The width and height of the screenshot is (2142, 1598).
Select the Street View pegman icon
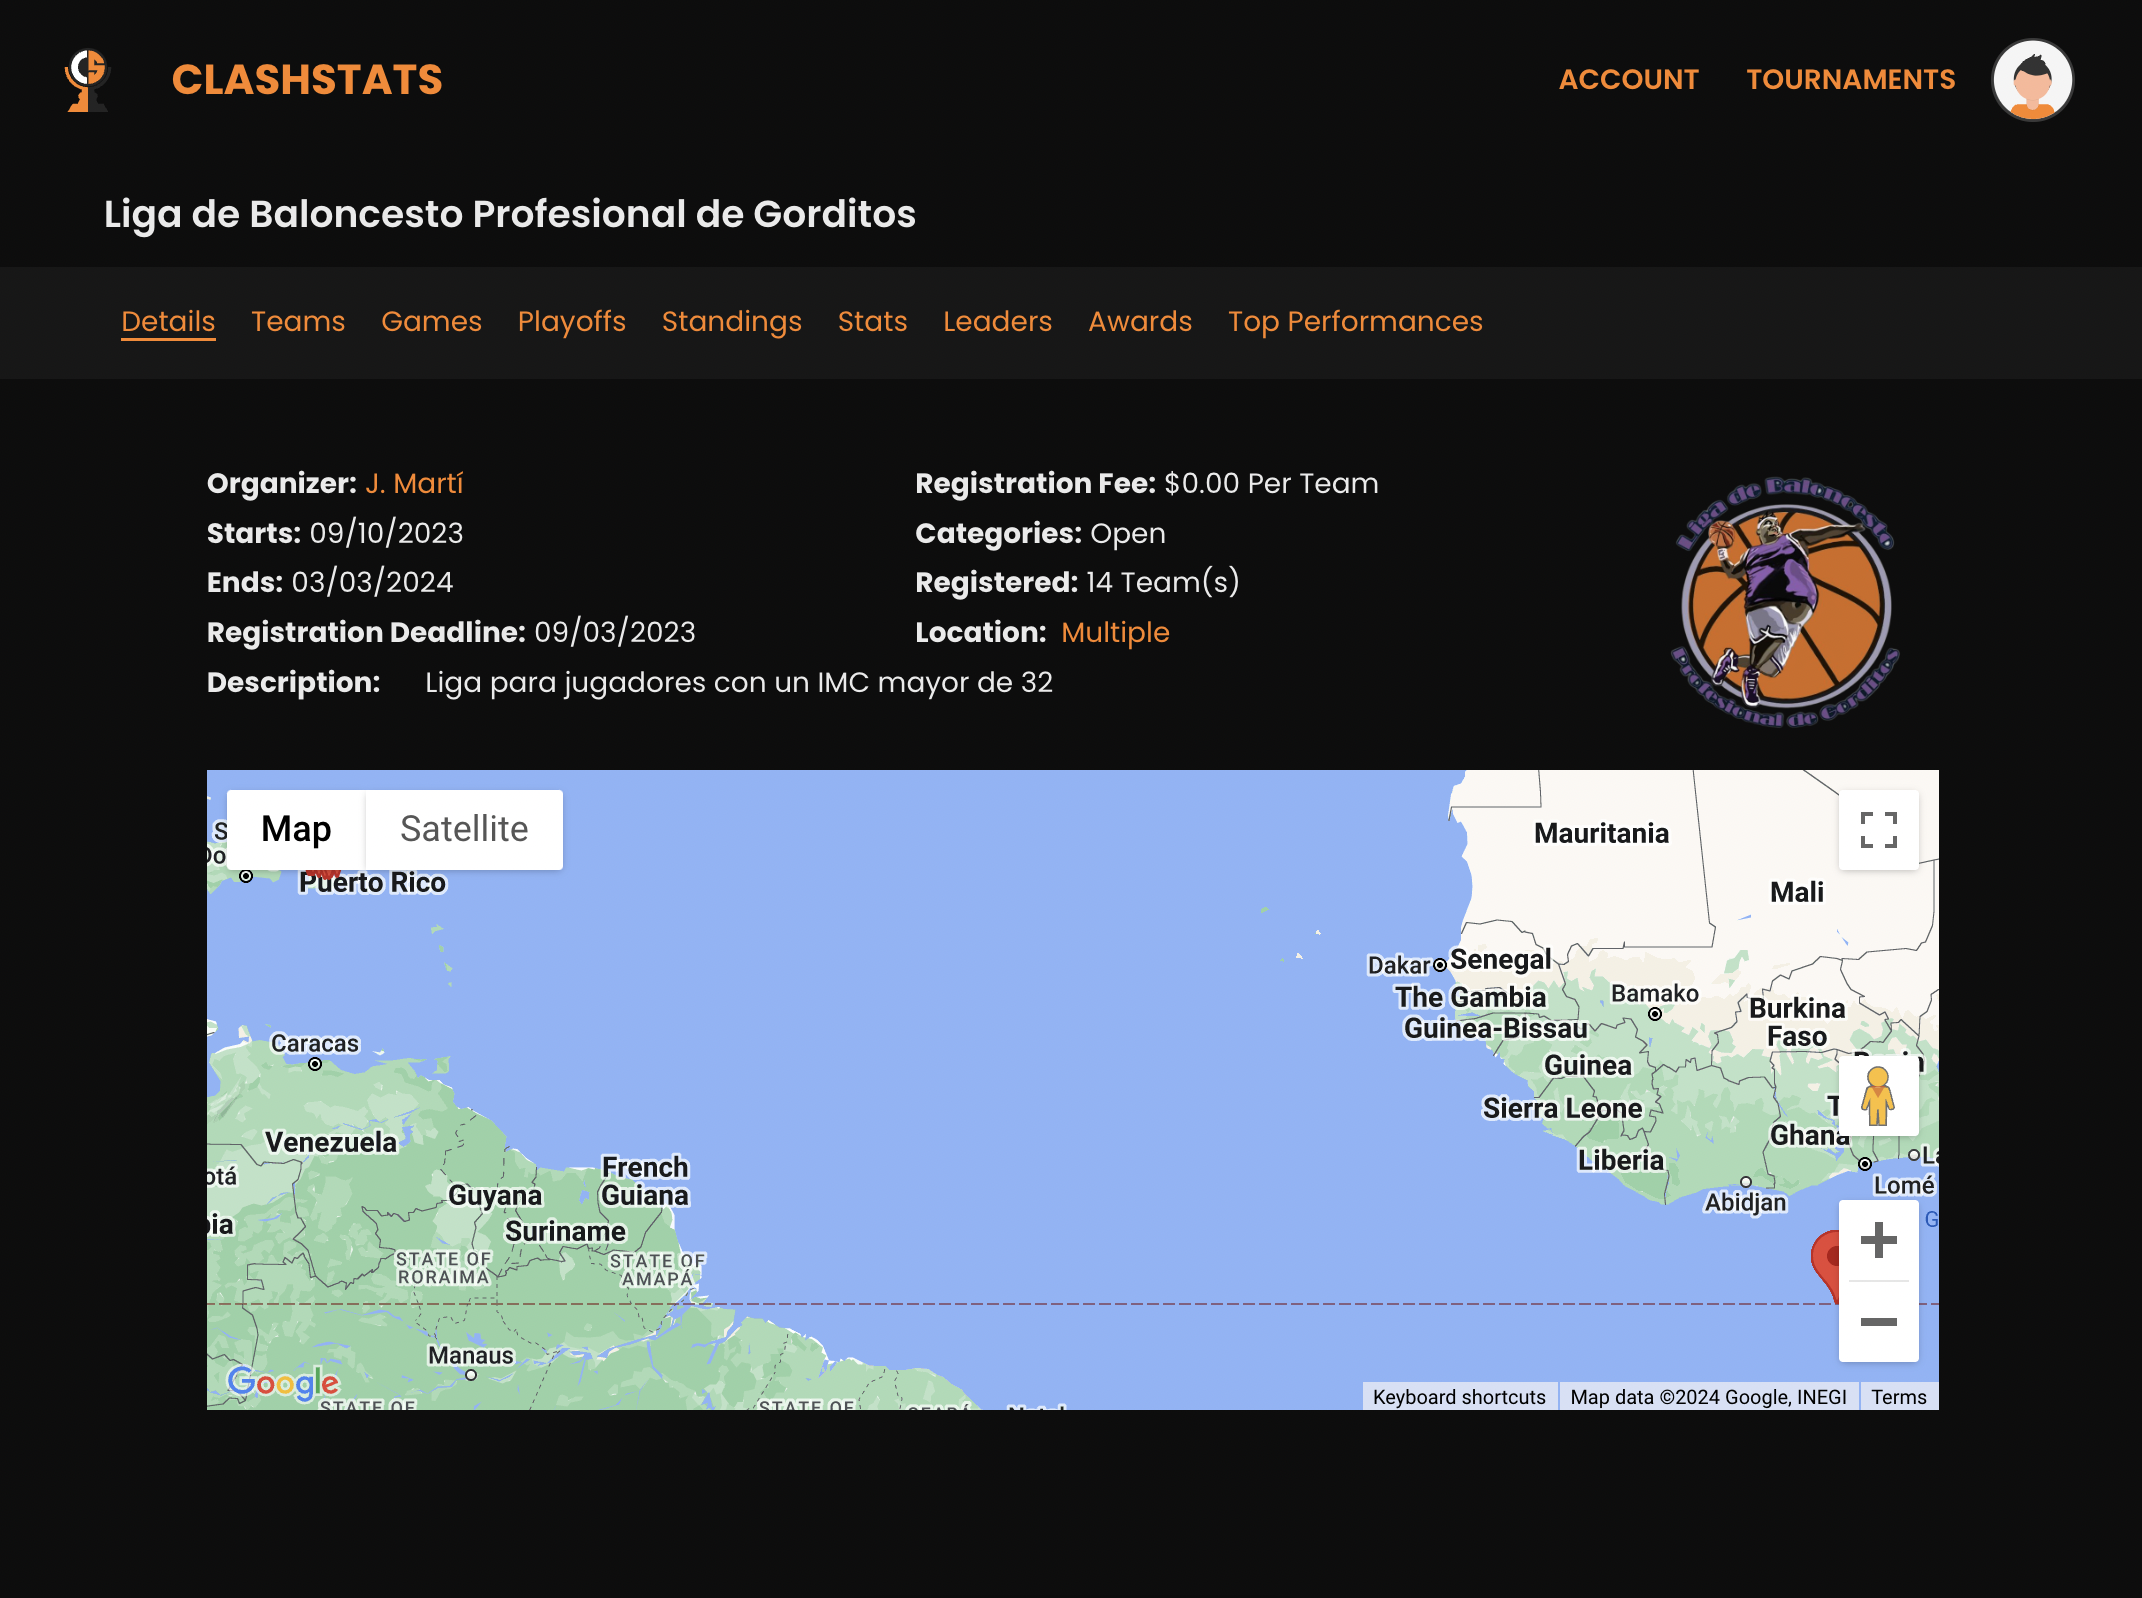(1878, 1096)
